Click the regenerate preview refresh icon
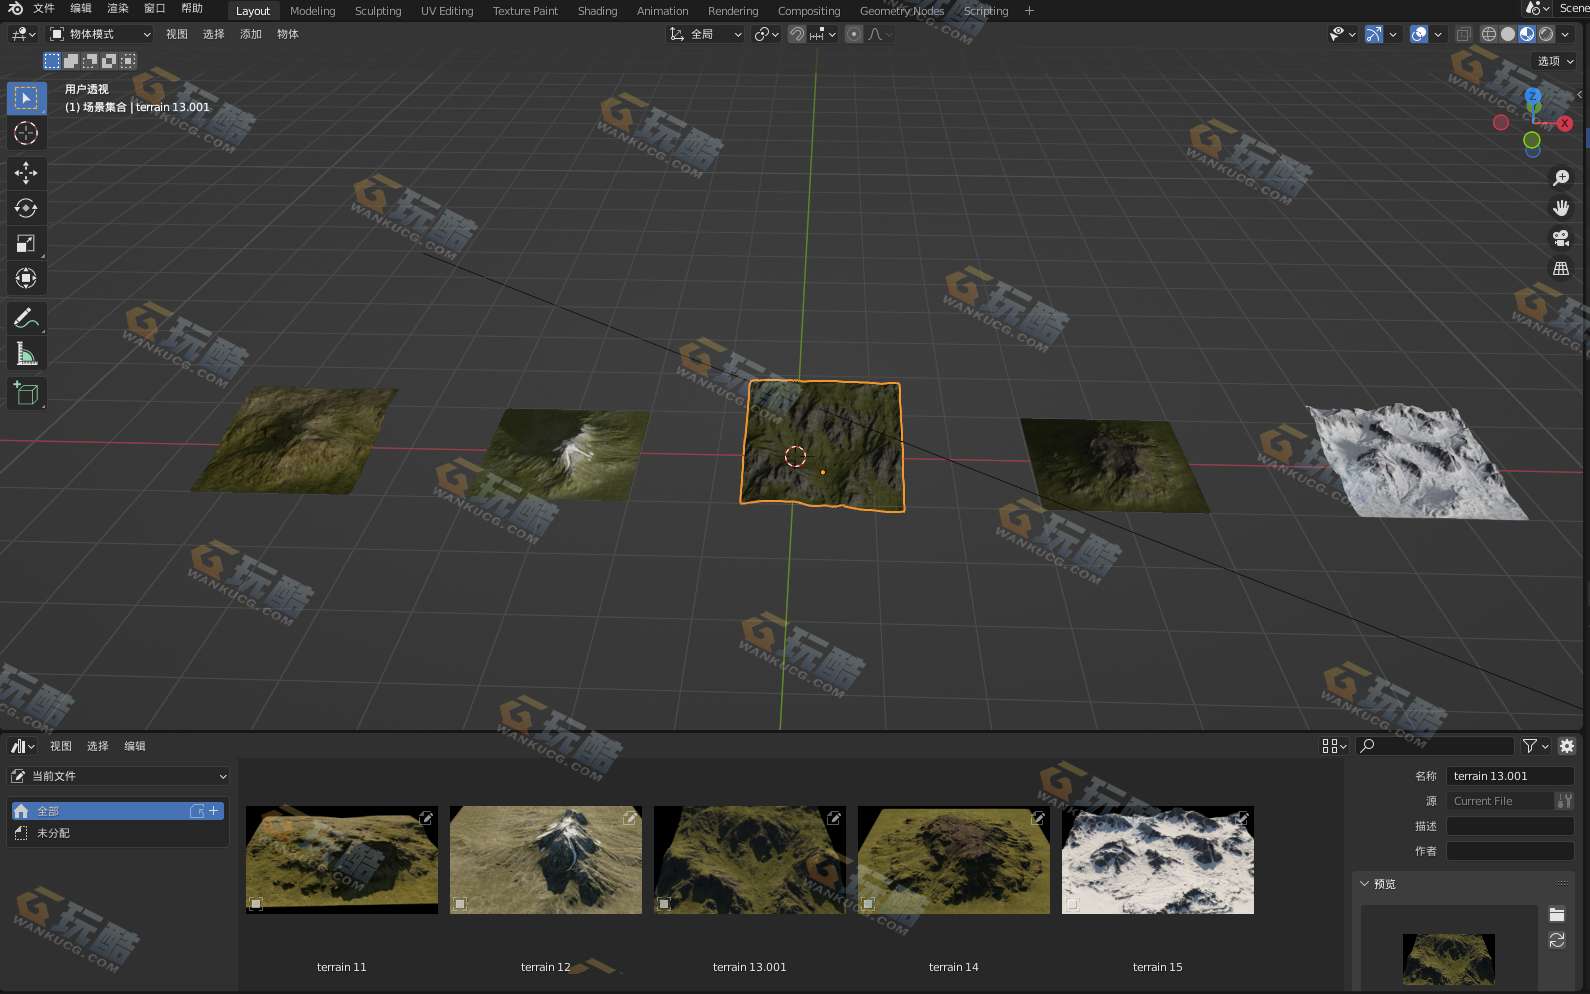The image size is (1590, 994). pos(1557,940)
